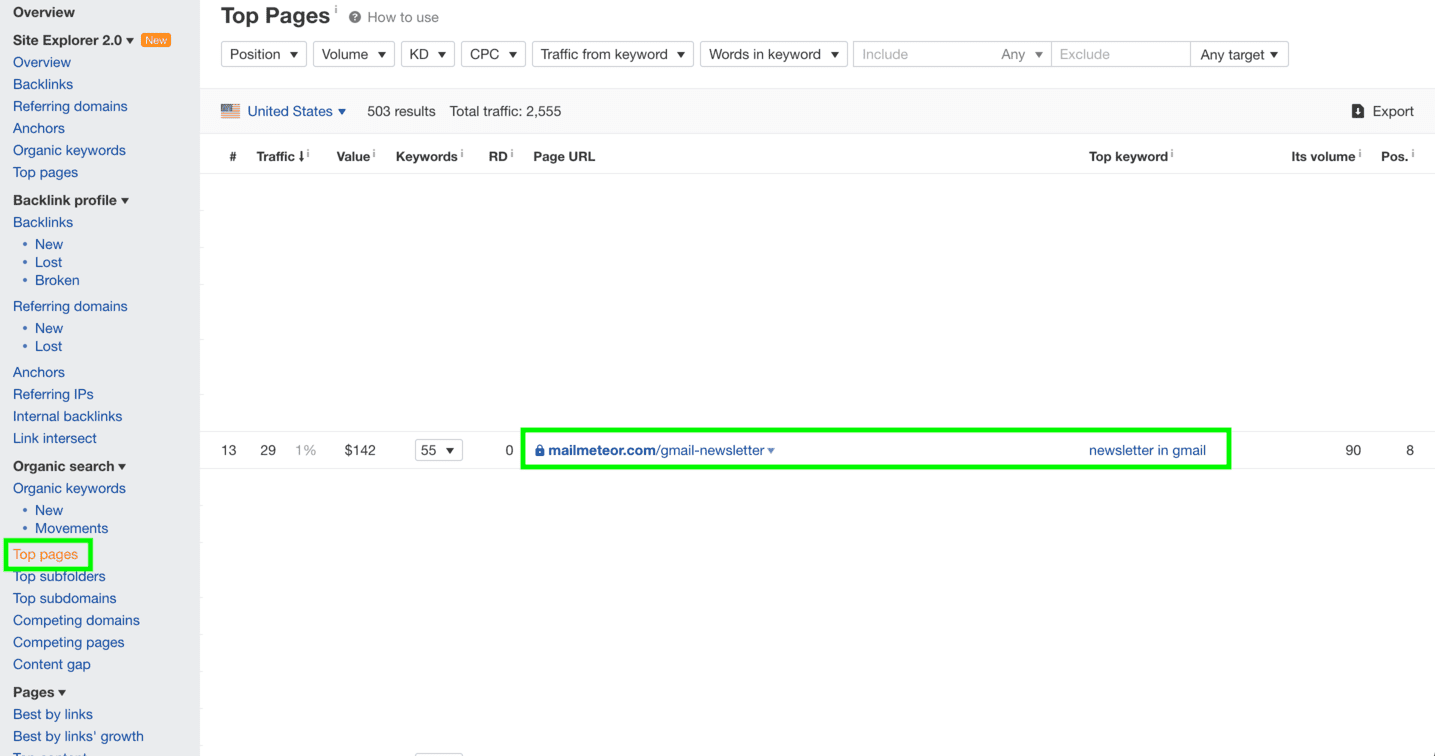The width and height of the screenshot is (1435, 756).
Task: Sort by the Value column header
Action: (x=353, y=156)
